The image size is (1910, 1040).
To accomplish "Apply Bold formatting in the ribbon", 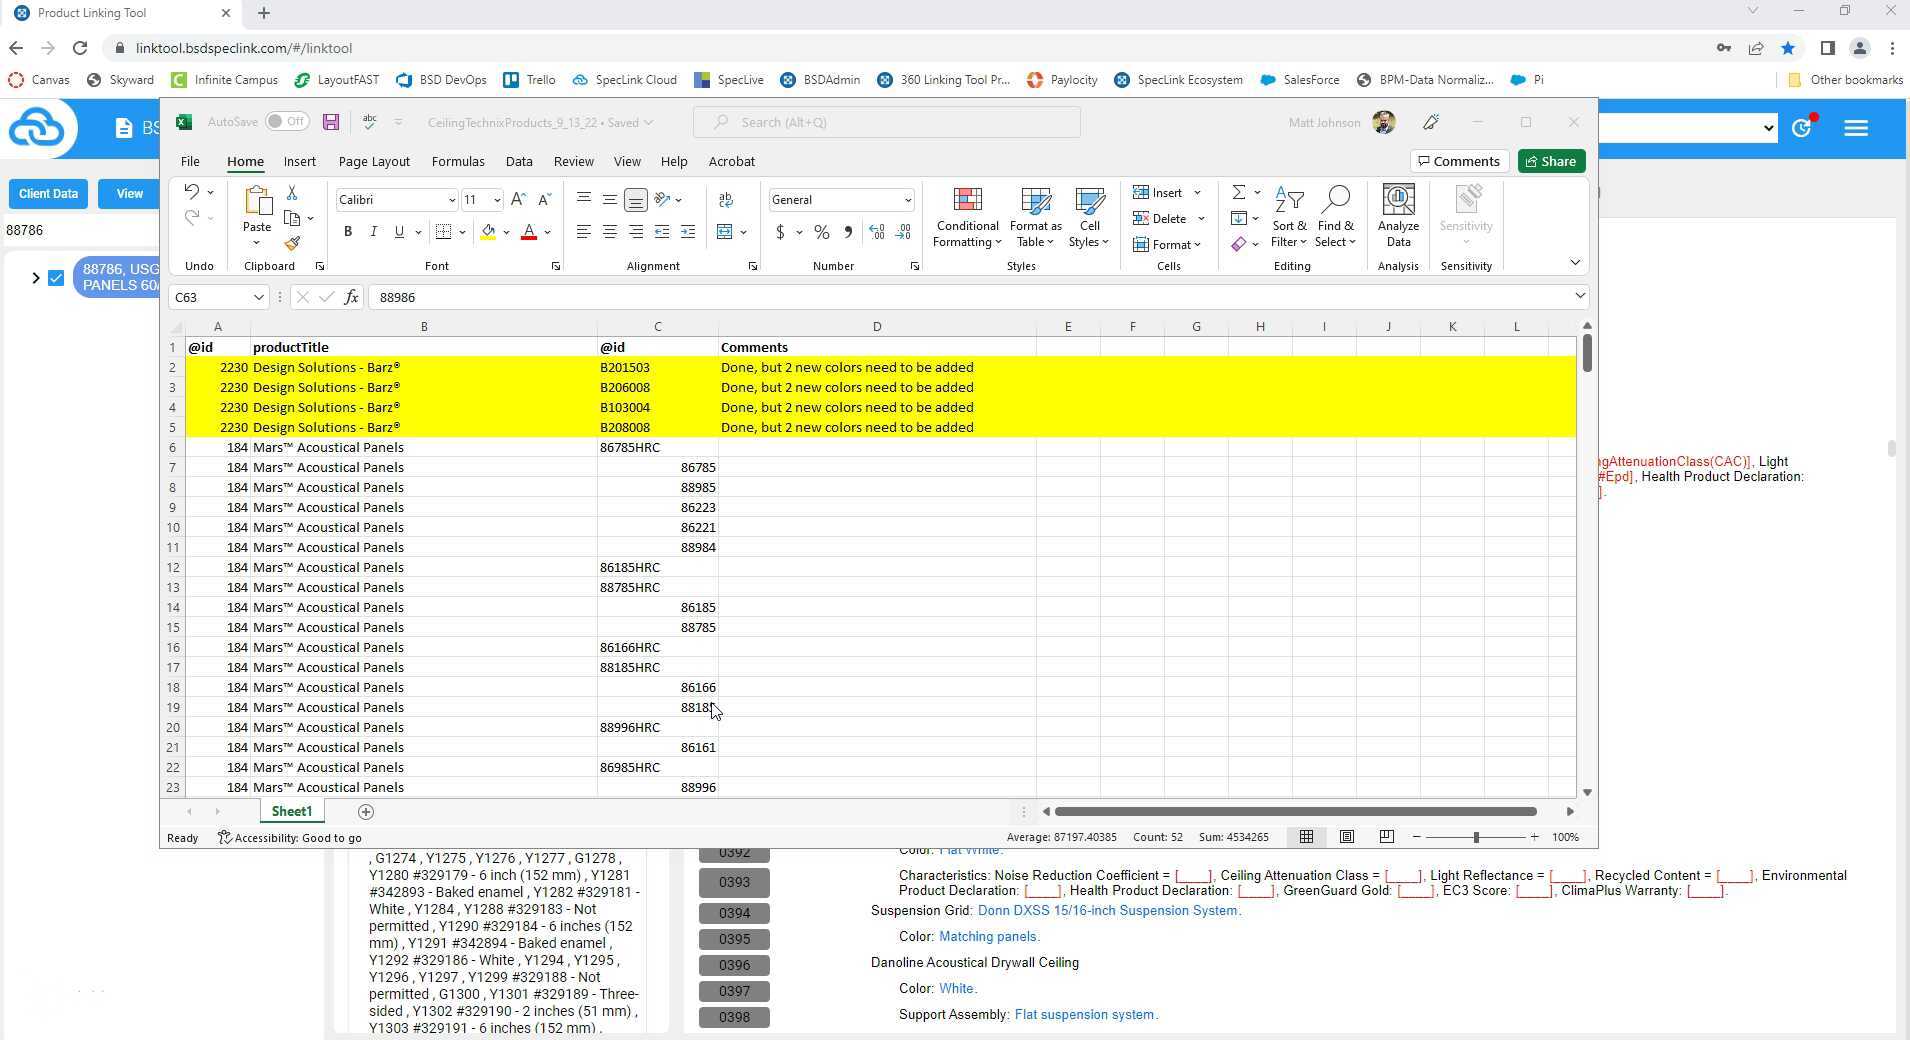I will click(x=348, y=232).
